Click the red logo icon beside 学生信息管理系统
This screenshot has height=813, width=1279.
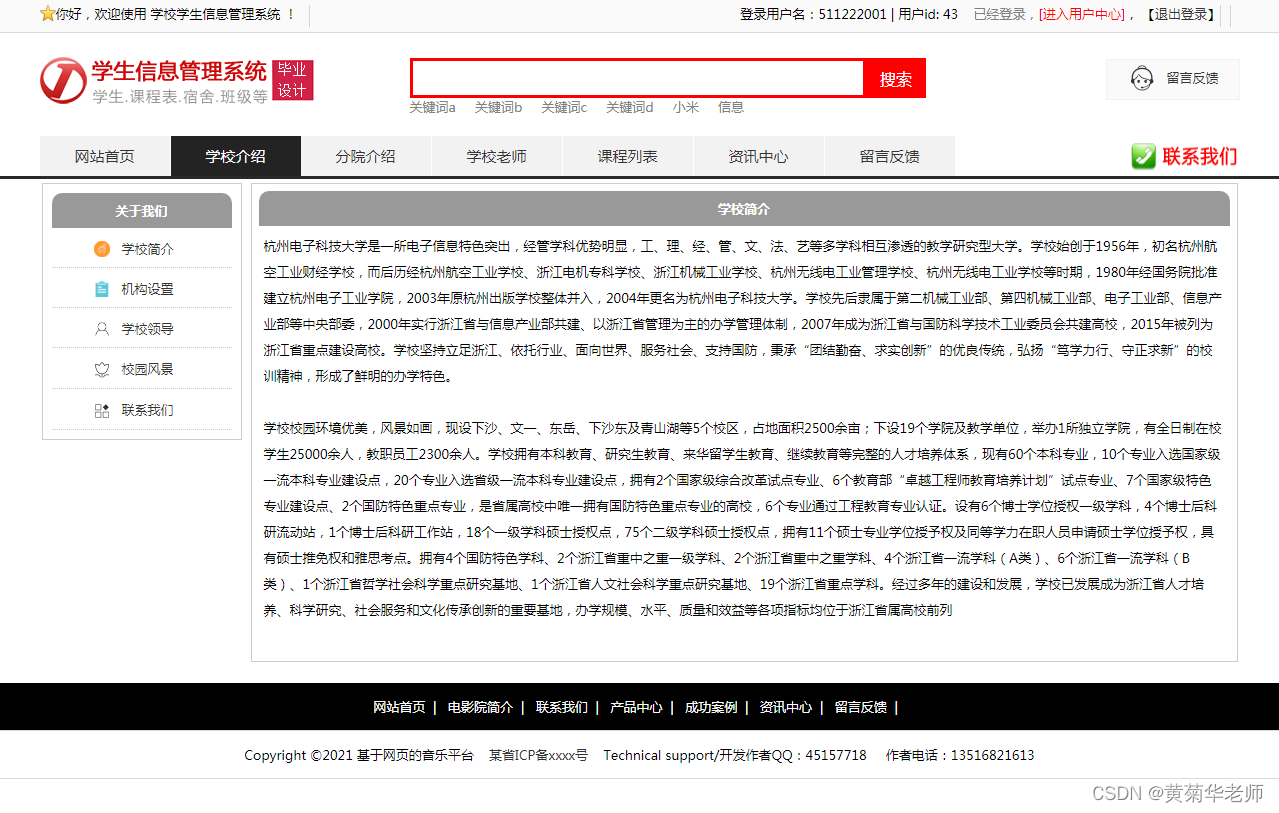[62, 80]
